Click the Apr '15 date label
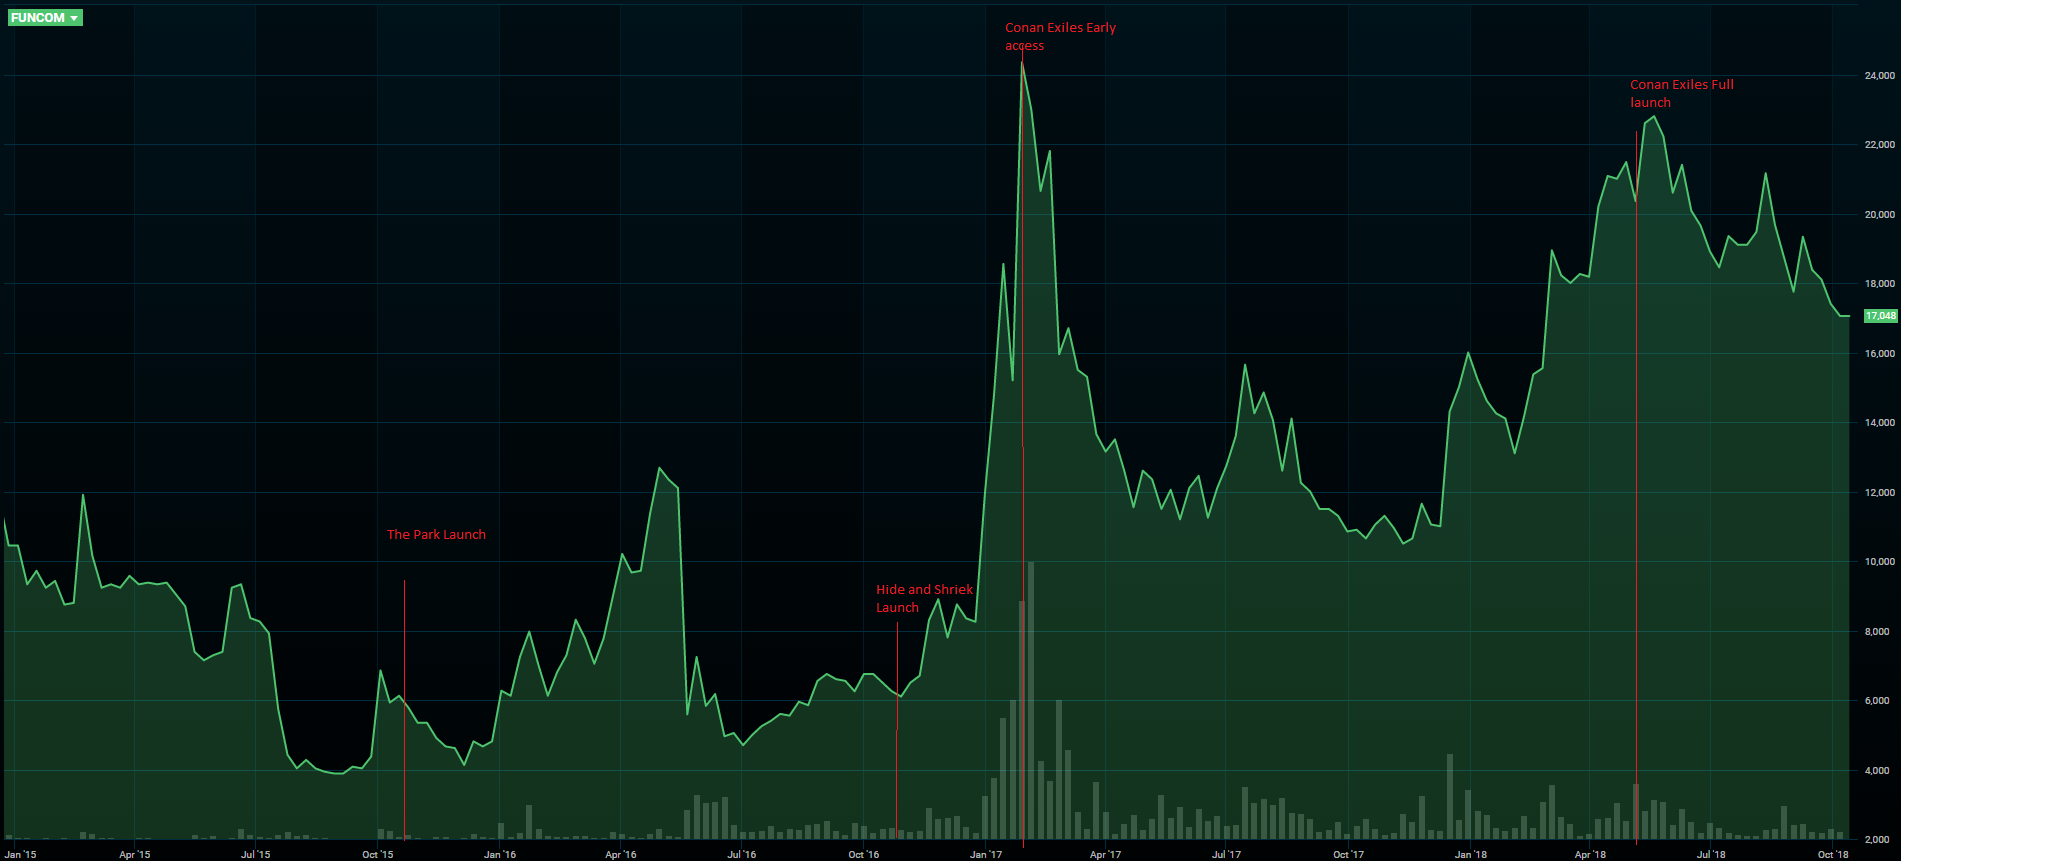Screen dimensions: 2064x864 [135, 855]
